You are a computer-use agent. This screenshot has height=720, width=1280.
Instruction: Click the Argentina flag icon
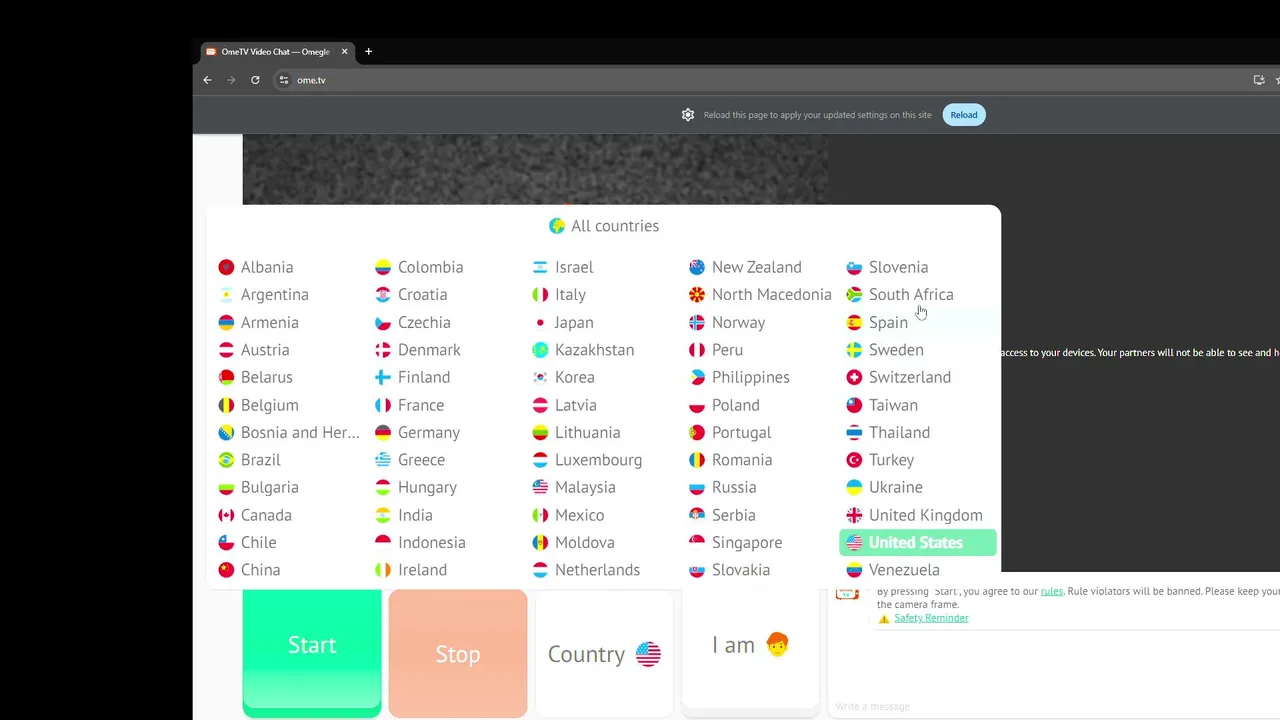coord(226,295)
